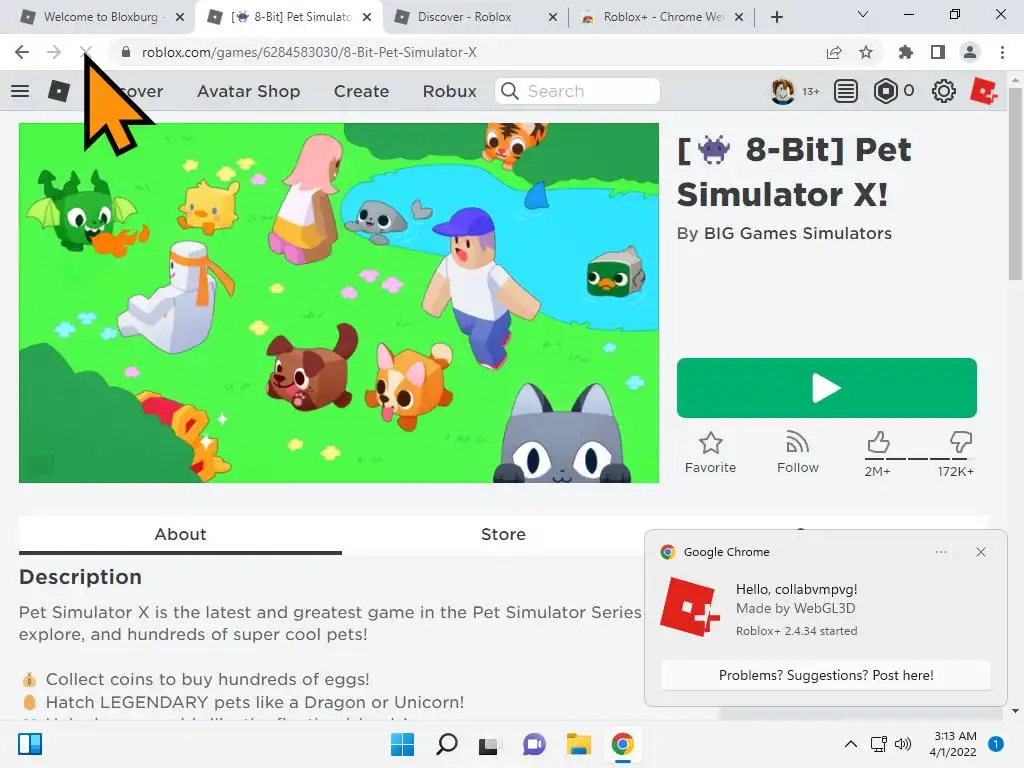The image size is (1024, 768).
Task: Open the Robux menu item
Action: (449, 91)
